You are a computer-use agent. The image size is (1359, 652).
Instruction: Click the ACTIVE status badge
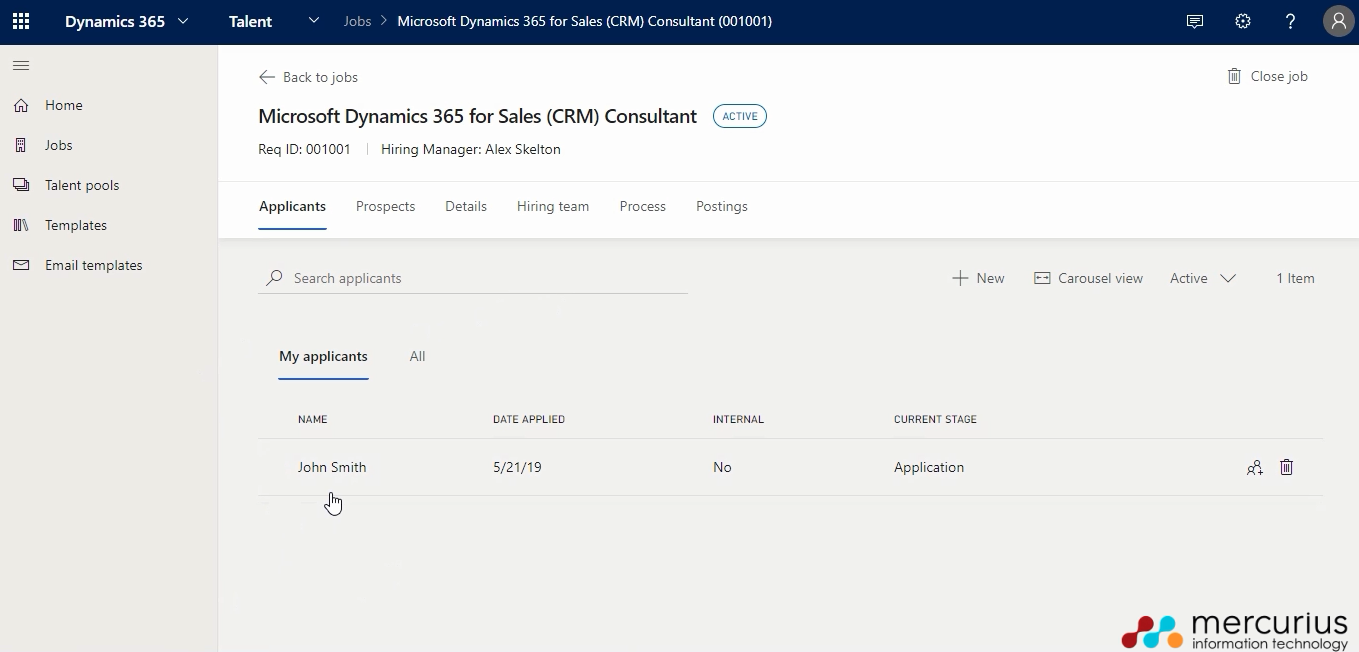(x=740, y=116)
